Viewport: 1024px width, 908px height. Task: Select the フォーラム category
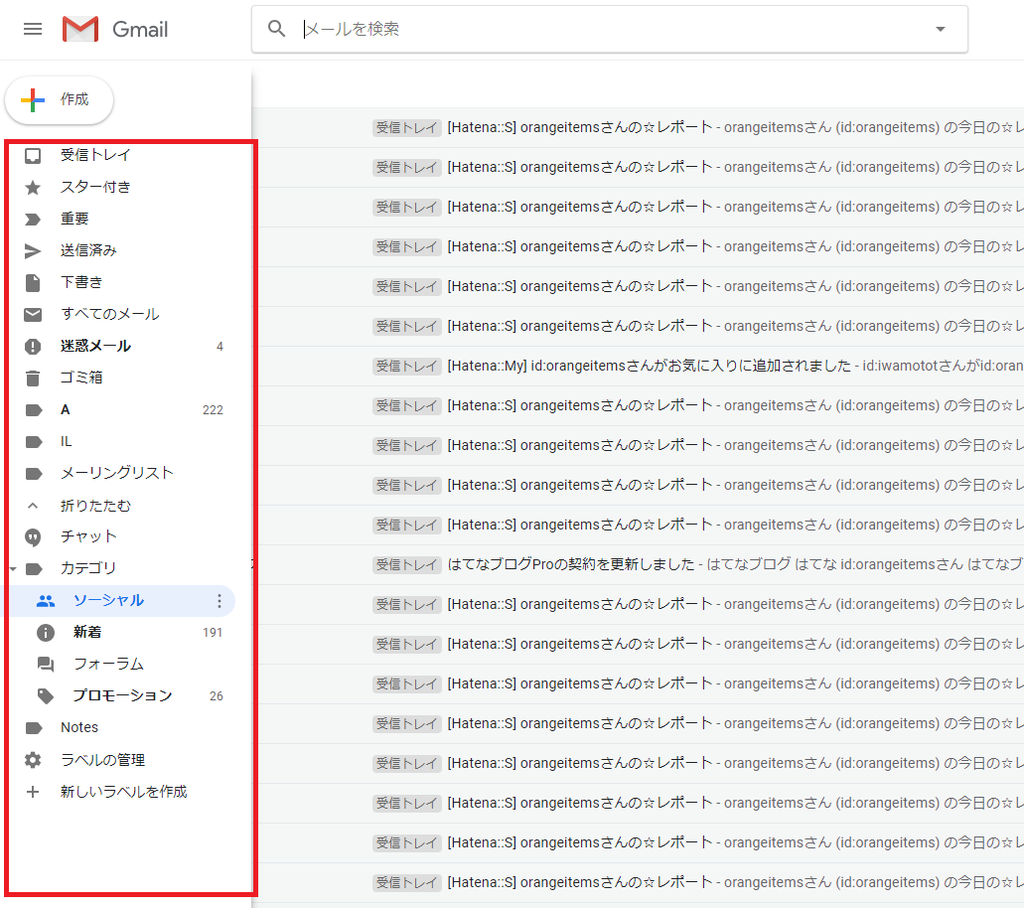(x=108, y=664)
